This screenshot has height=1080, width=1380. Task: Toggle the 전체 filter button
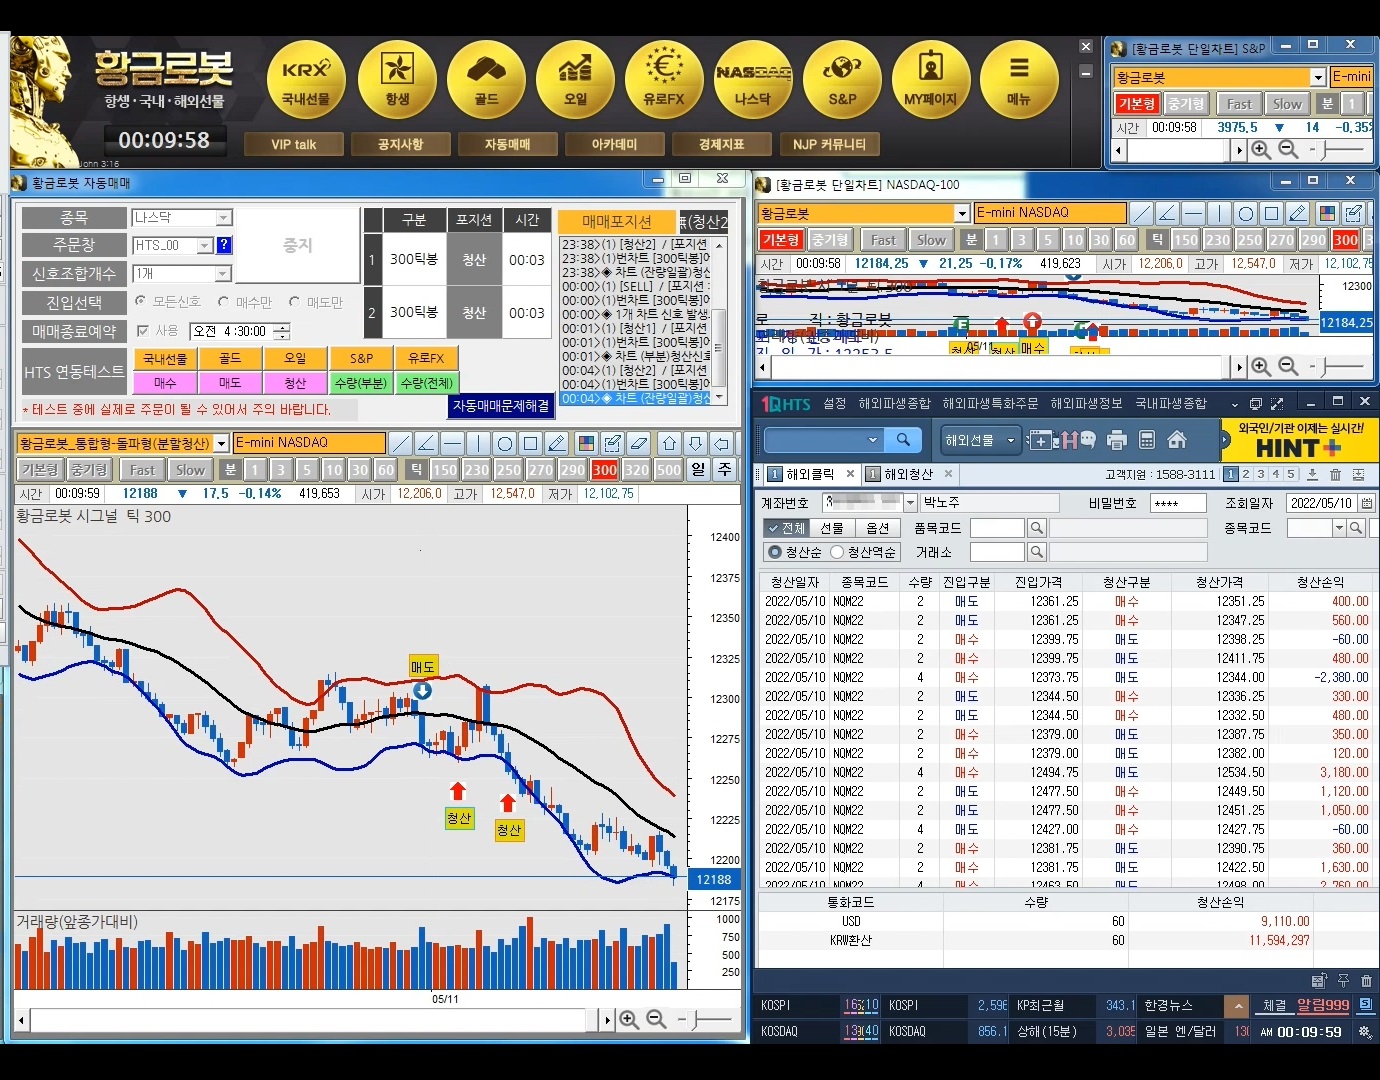pyautogui.click(x=786, y=528)
